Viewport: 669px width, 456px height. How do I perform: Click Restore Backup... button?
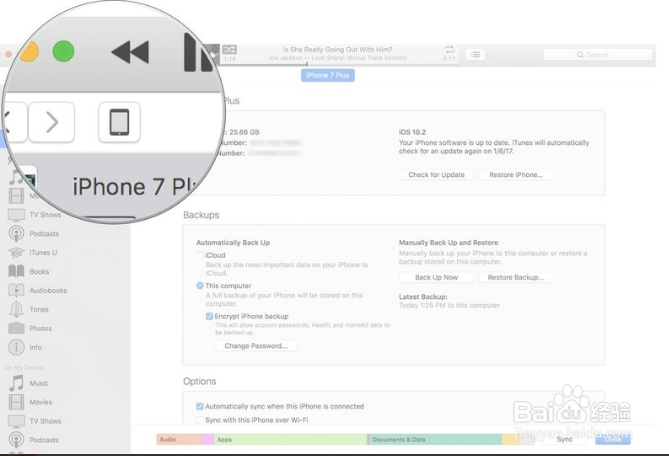pyautogui.click(x=516, y=277)
